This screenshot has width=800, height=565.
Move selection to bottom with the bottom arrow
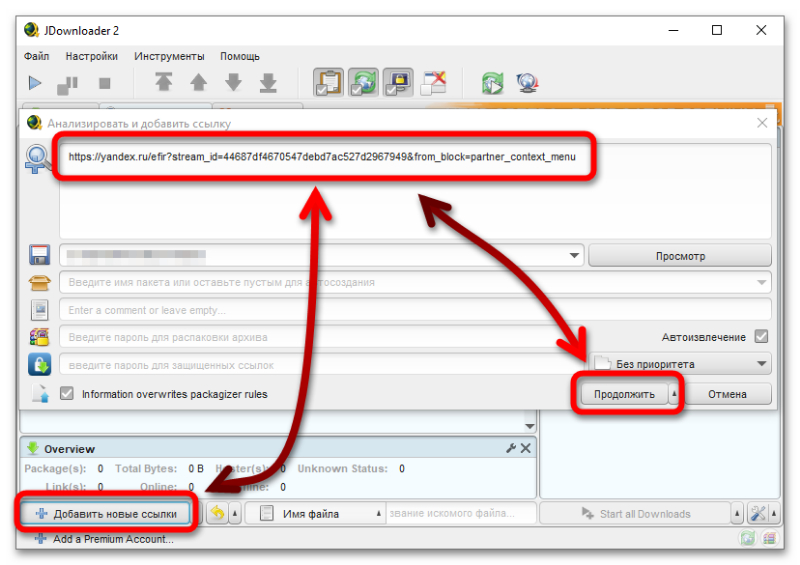(x=268, y=82)
